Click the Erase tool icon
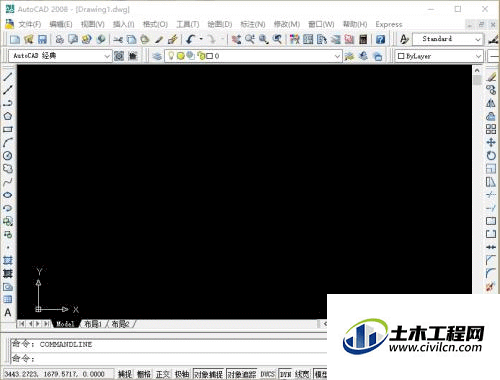This screenshot has height=380, width=500. tap(491, 77)
